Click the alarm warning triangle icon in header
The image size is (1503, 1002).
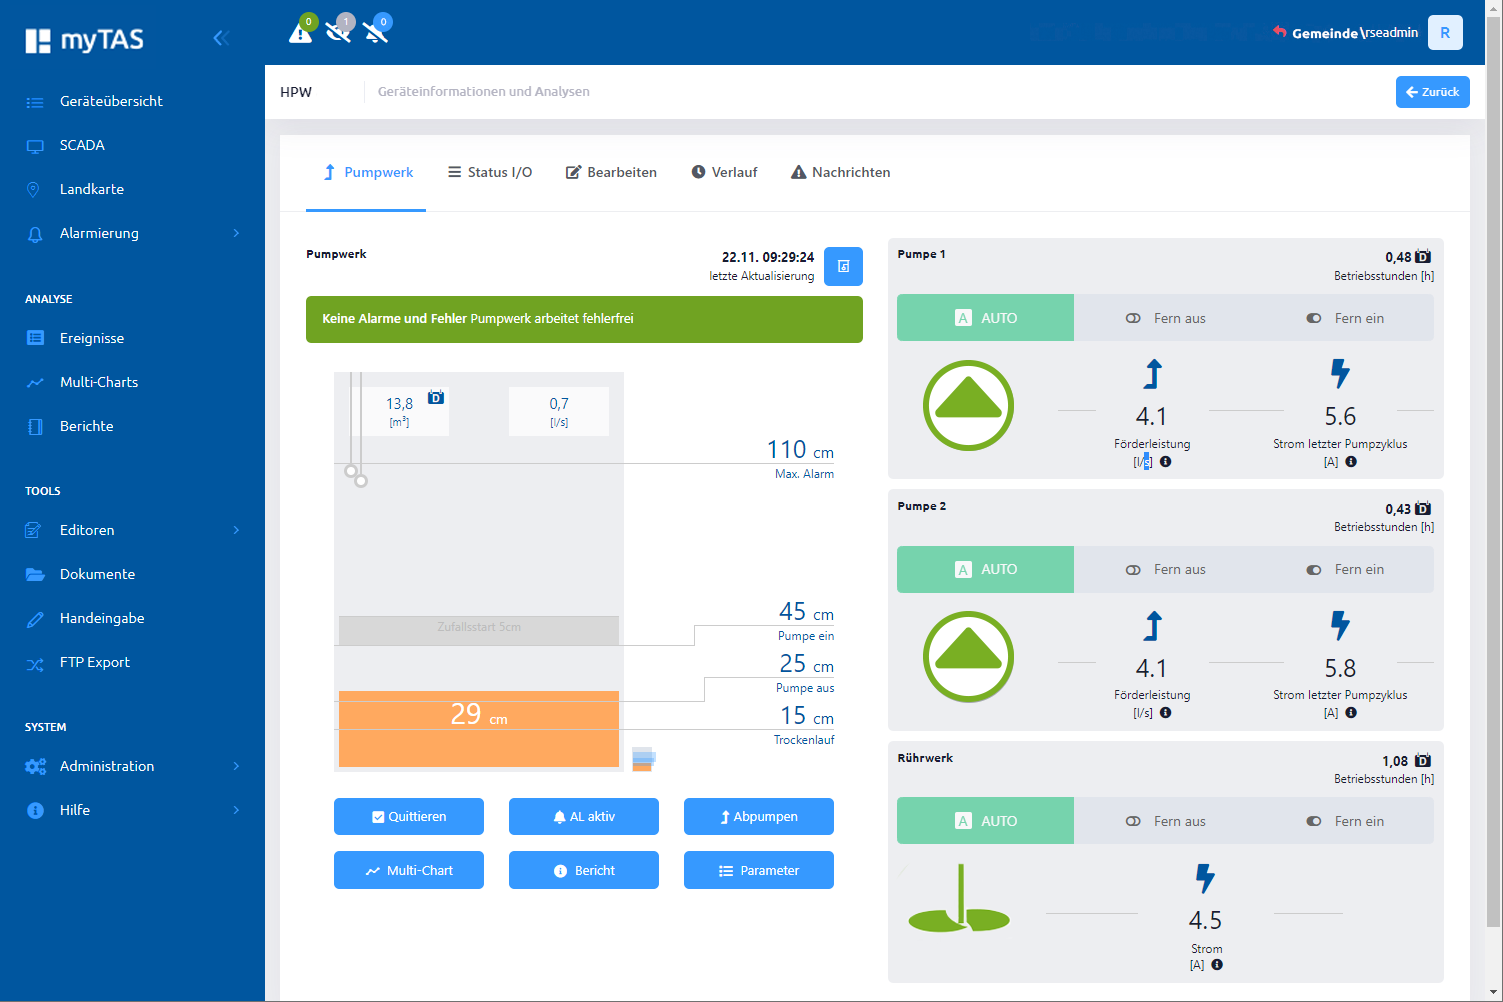(300, 33)
